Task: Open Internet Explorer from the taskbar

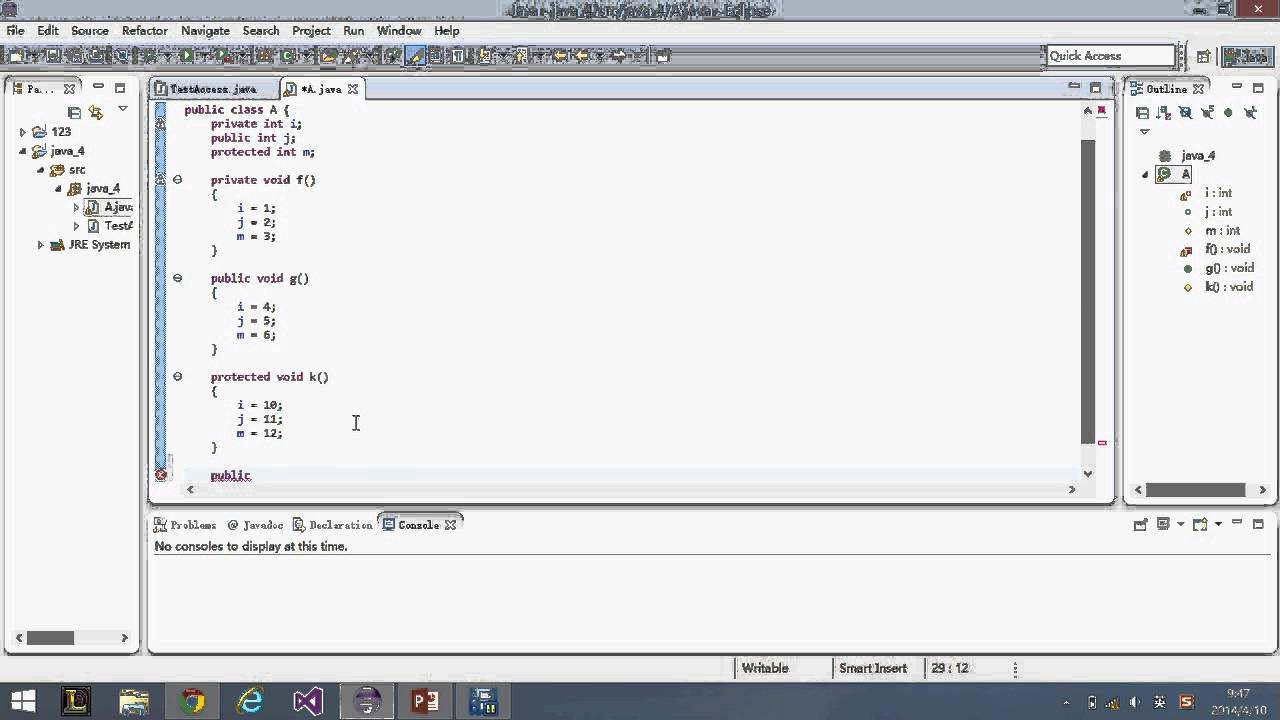Action: pyautogui.click(x=250, y=701)
